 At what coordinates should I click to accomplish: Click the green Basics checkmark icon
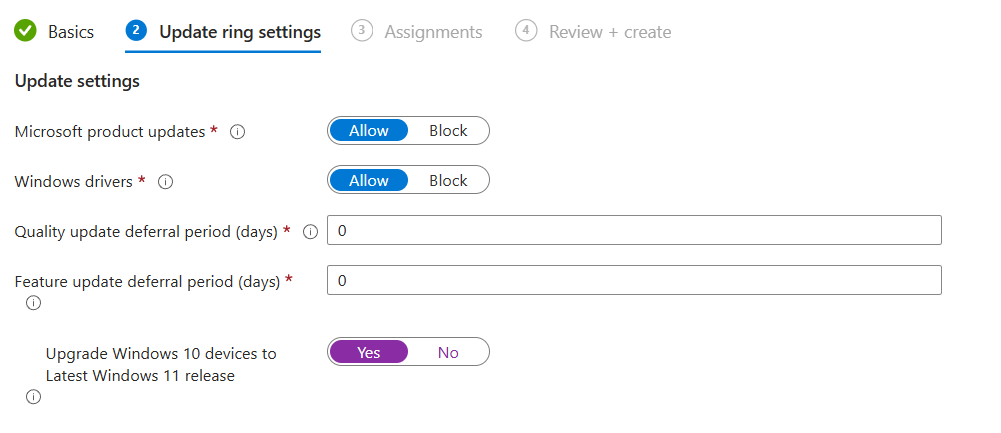coord(25,31)
